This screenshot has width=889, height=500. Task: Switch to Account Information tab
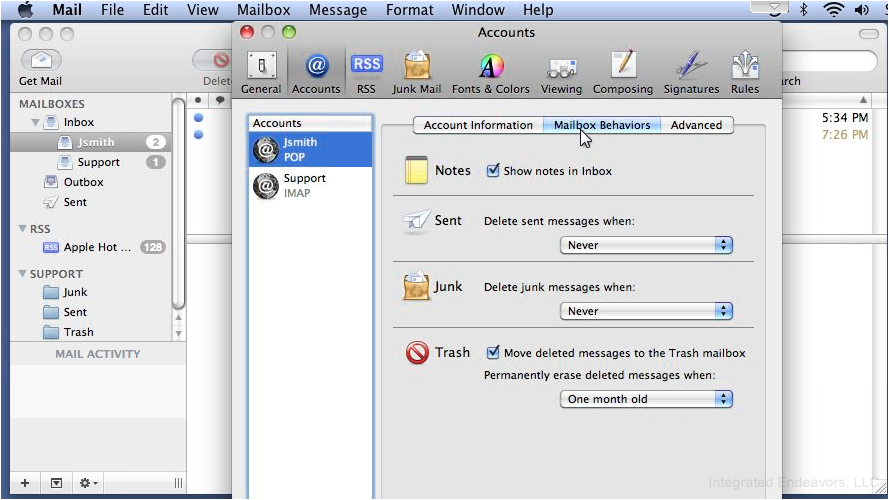478,125
